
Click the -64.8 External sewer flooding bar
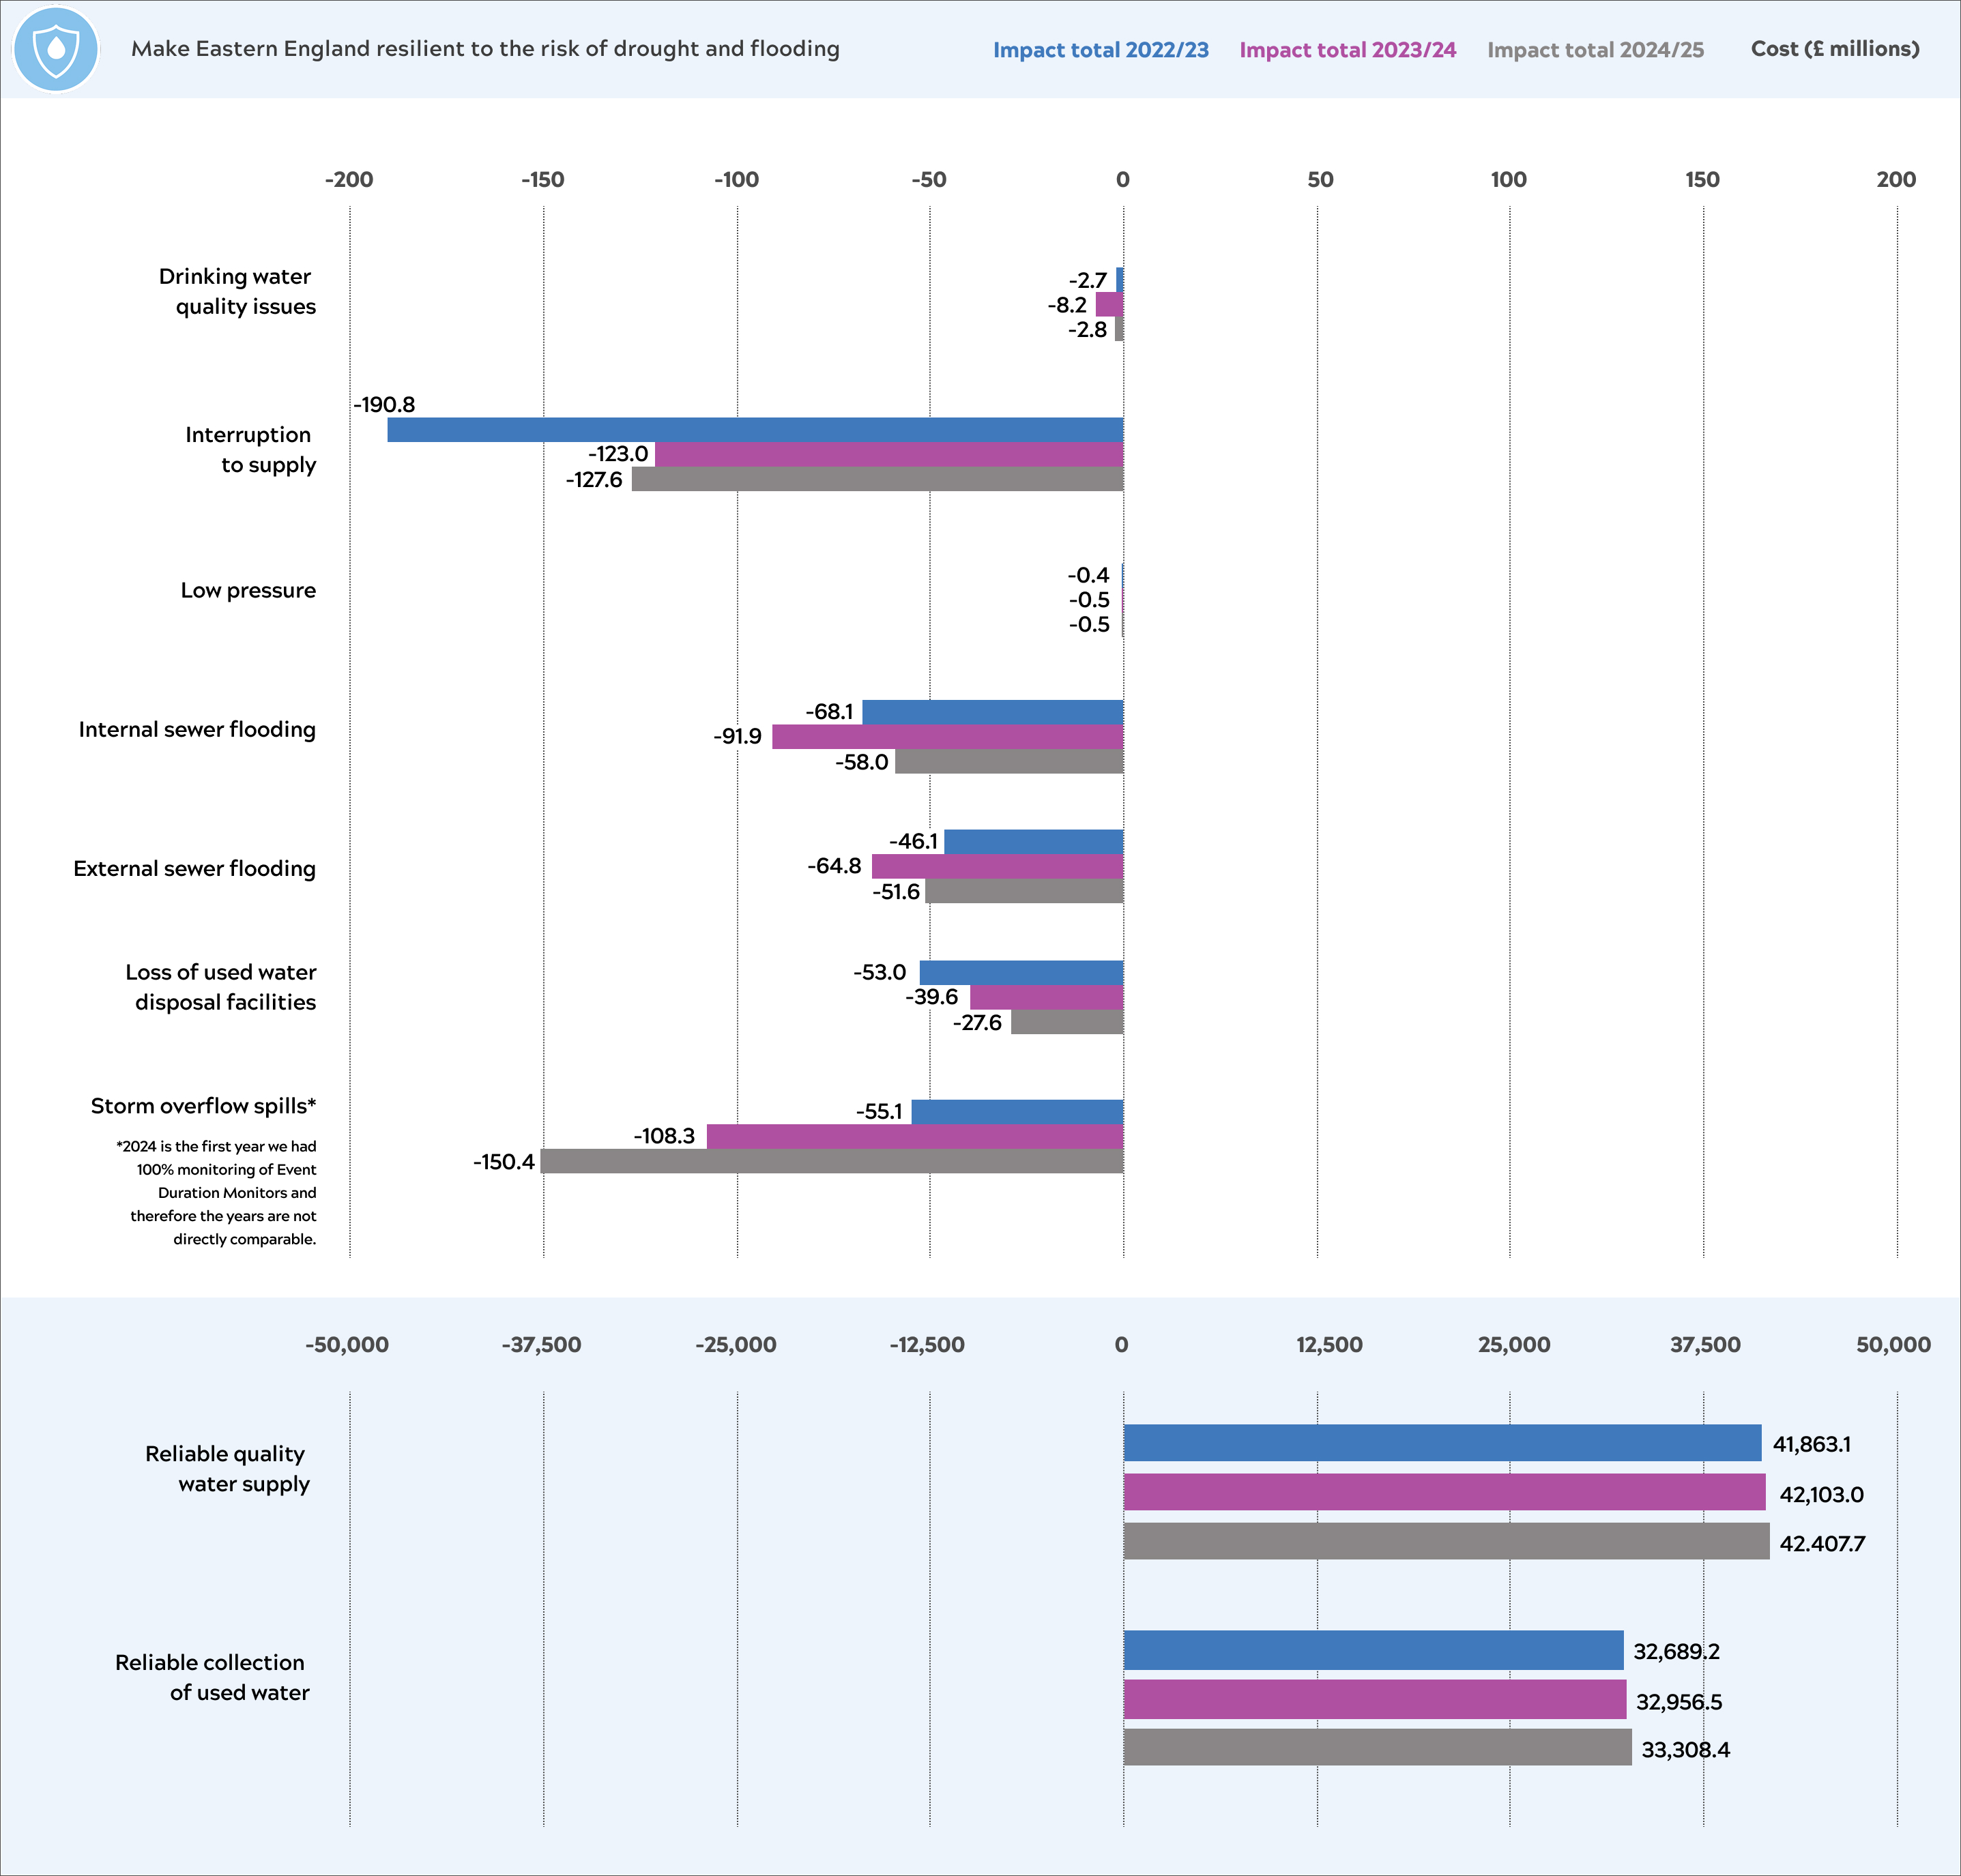997,866
